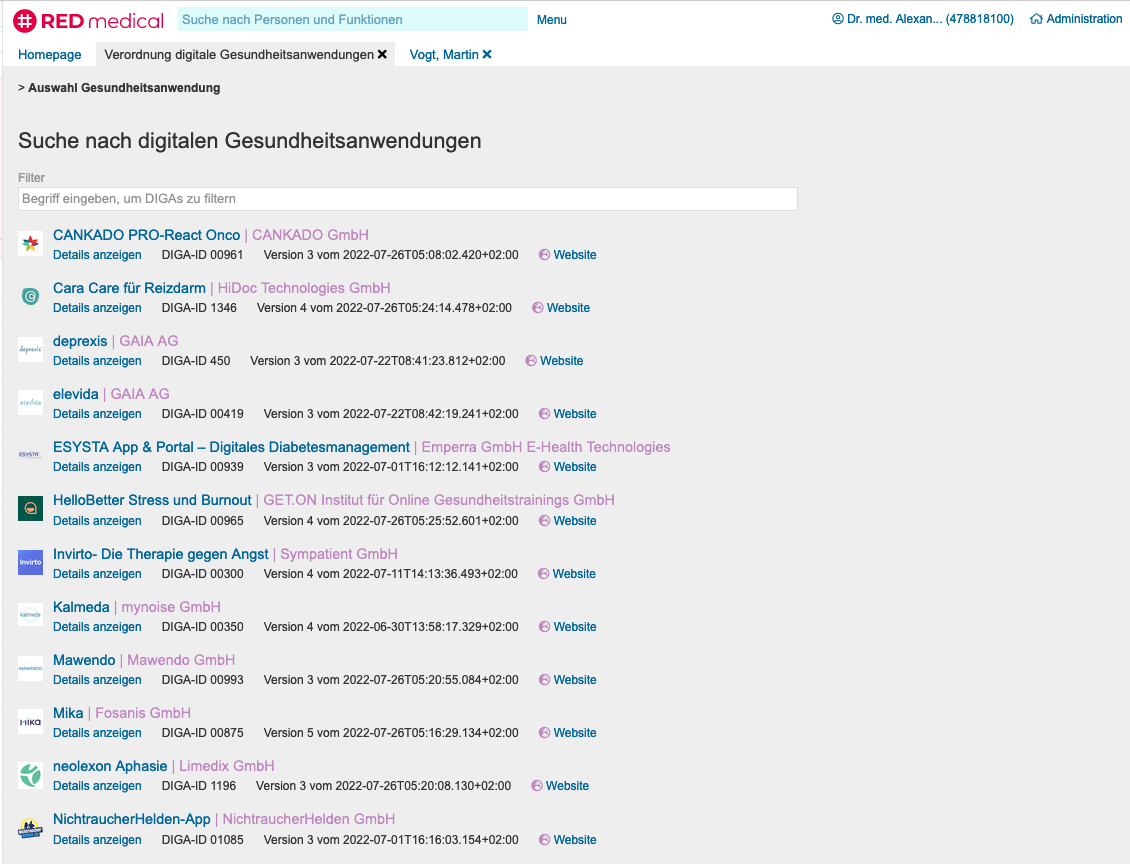The image size is (1130, 864).
Task: Switch to the Vogt, Martin tab
Action: [443, 55]
